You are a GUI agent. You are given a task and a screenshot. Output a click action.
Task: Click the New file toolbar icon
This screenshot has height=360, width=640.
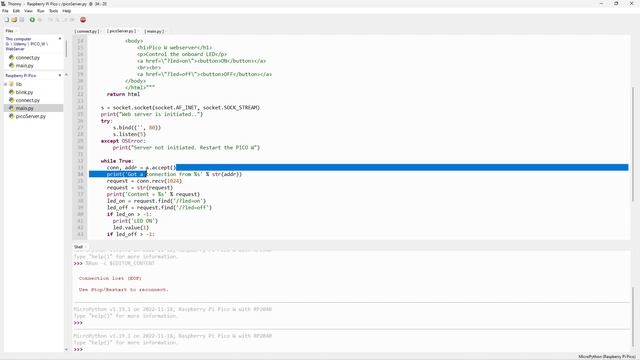pos(7,20)
